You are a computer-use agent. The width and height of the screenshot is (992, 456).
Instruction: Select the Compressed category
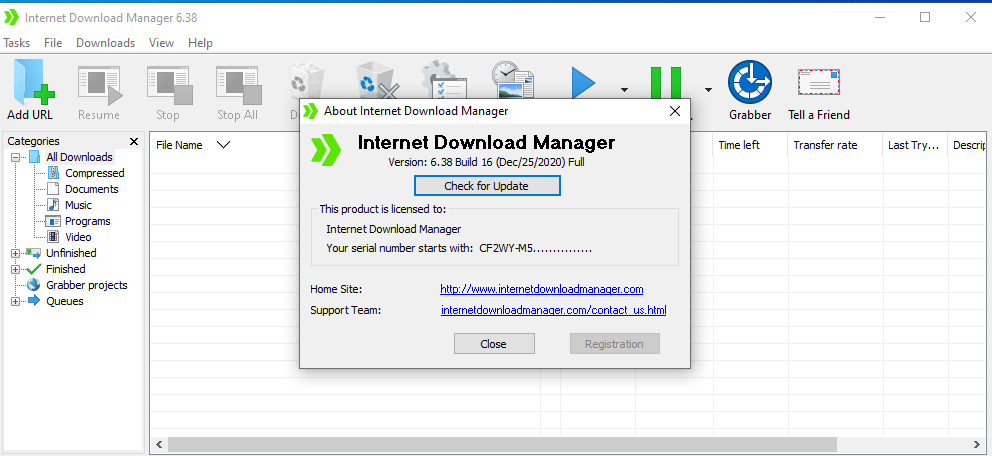95,173
